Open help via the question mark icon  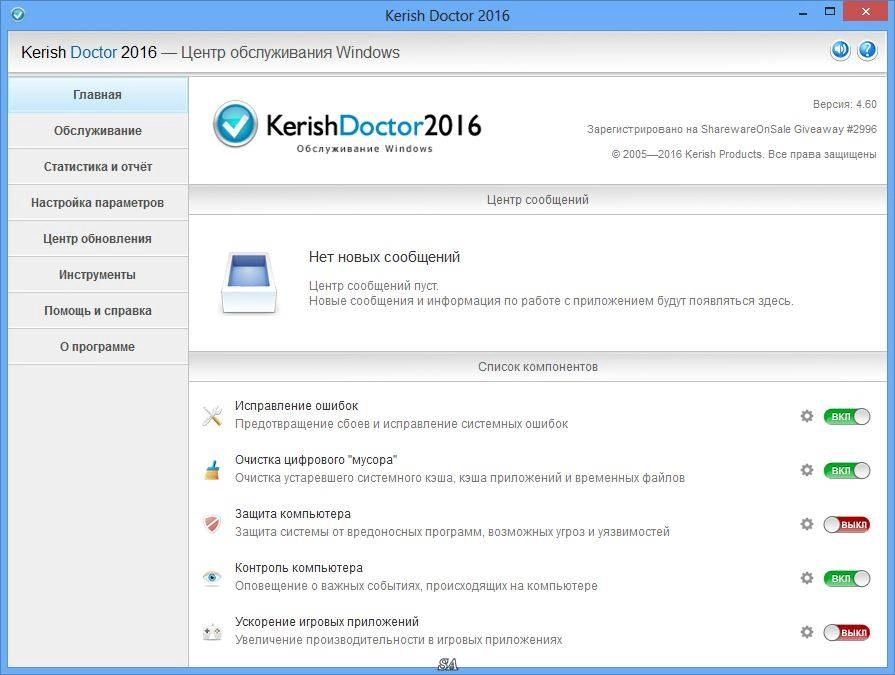[867, 50]
